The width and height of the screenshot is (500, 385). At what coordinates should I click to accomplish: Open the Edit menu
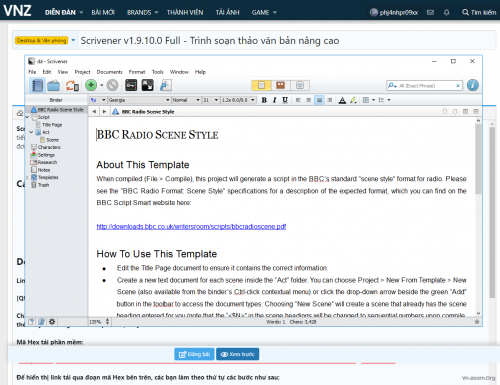click(x=47, y=72)
